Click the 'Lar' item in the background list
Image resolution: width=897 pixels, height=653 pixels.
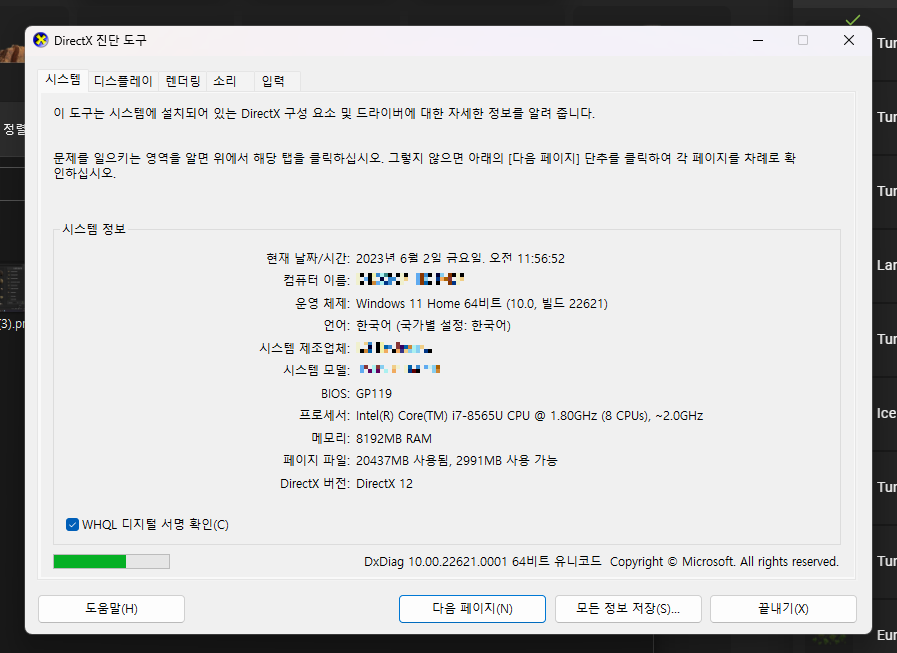[886, 265]
